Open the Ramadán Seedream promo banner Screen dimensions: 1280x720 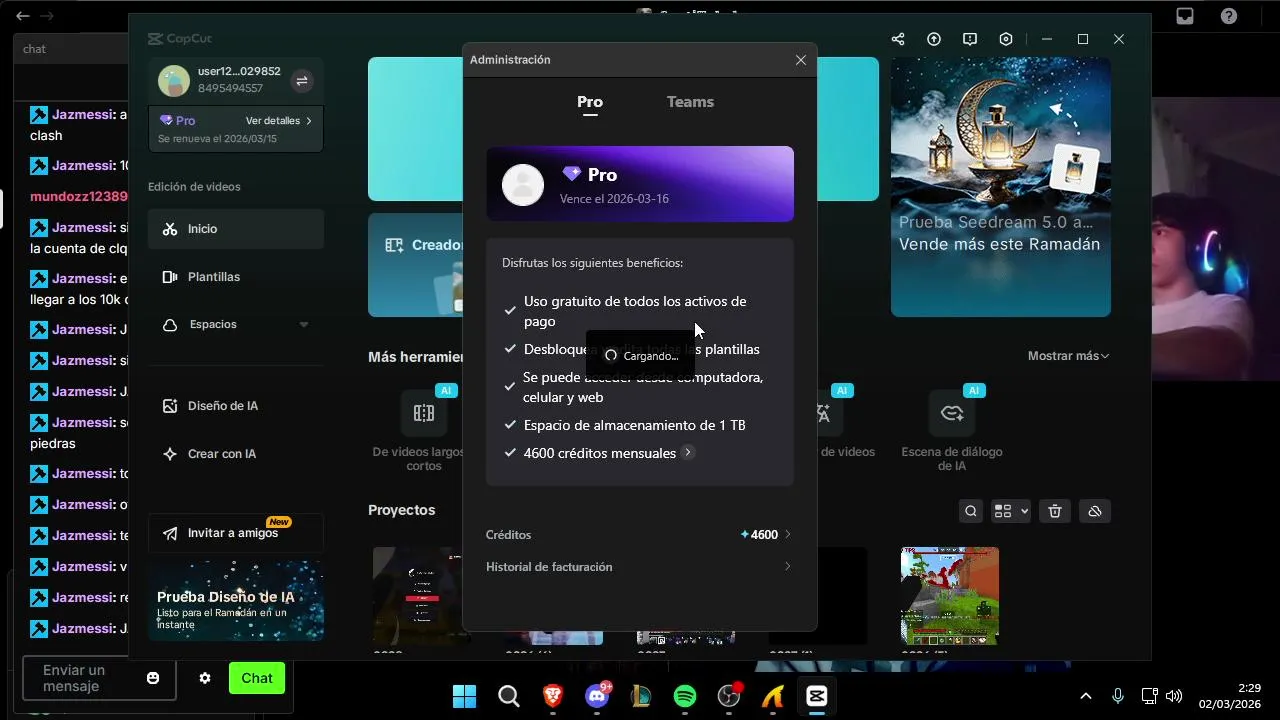point(1001,187)
